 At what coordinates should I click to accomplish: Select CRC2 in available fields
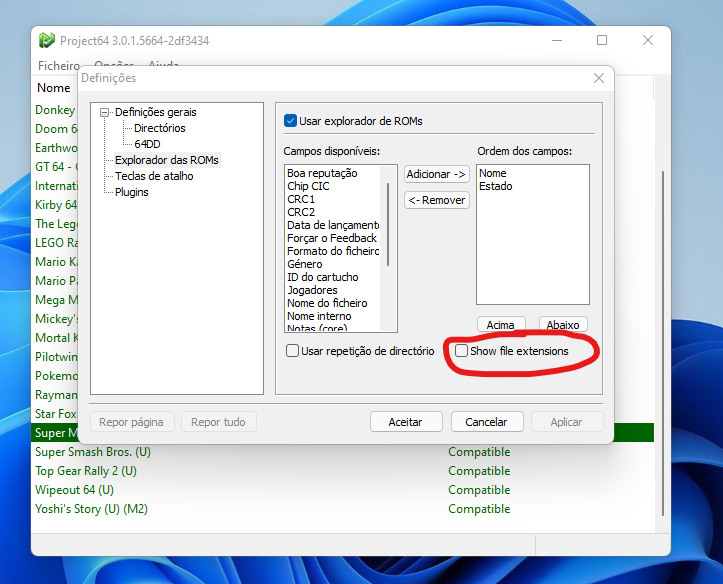click(x=301, y=212)
